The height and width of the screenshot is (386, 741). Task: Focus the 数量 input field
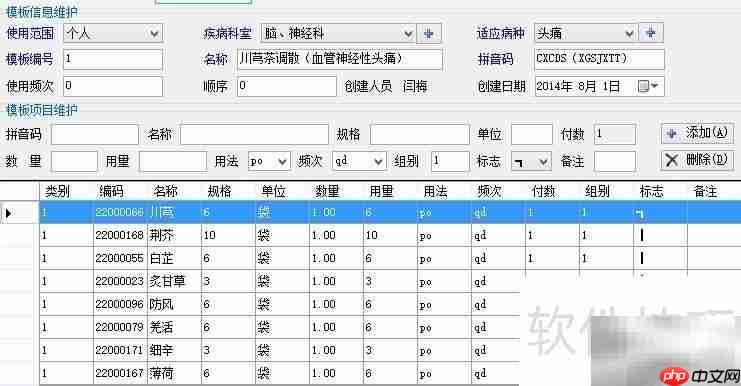(74, 162)
